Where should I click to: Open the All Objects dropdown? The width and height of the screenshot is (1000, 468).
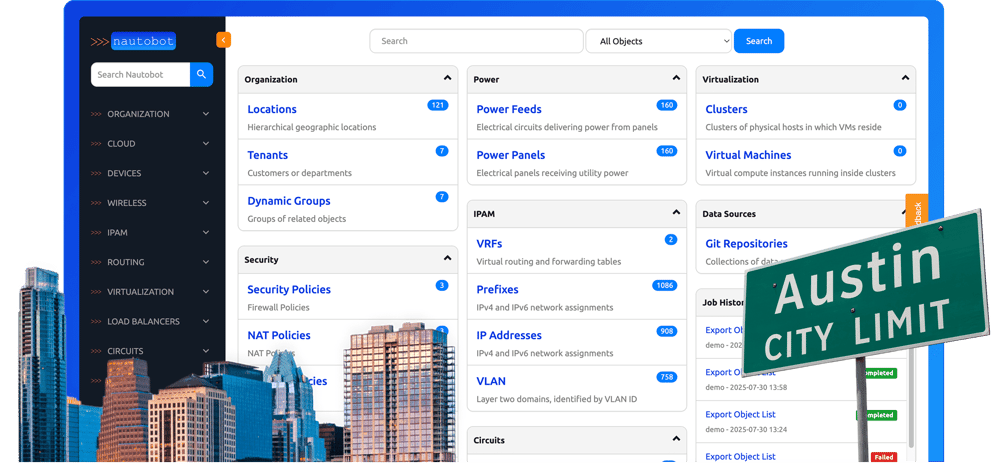(658, 41)
